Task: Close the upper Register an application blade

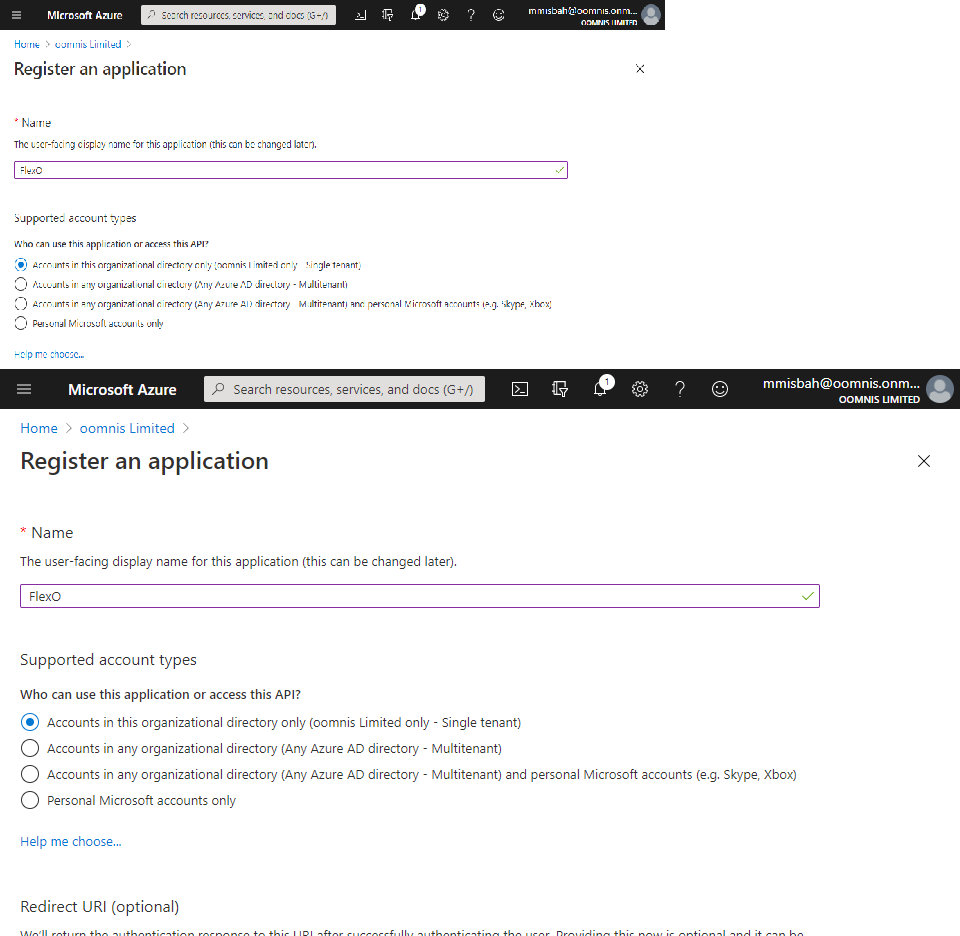Action: (x=640, y=69)
